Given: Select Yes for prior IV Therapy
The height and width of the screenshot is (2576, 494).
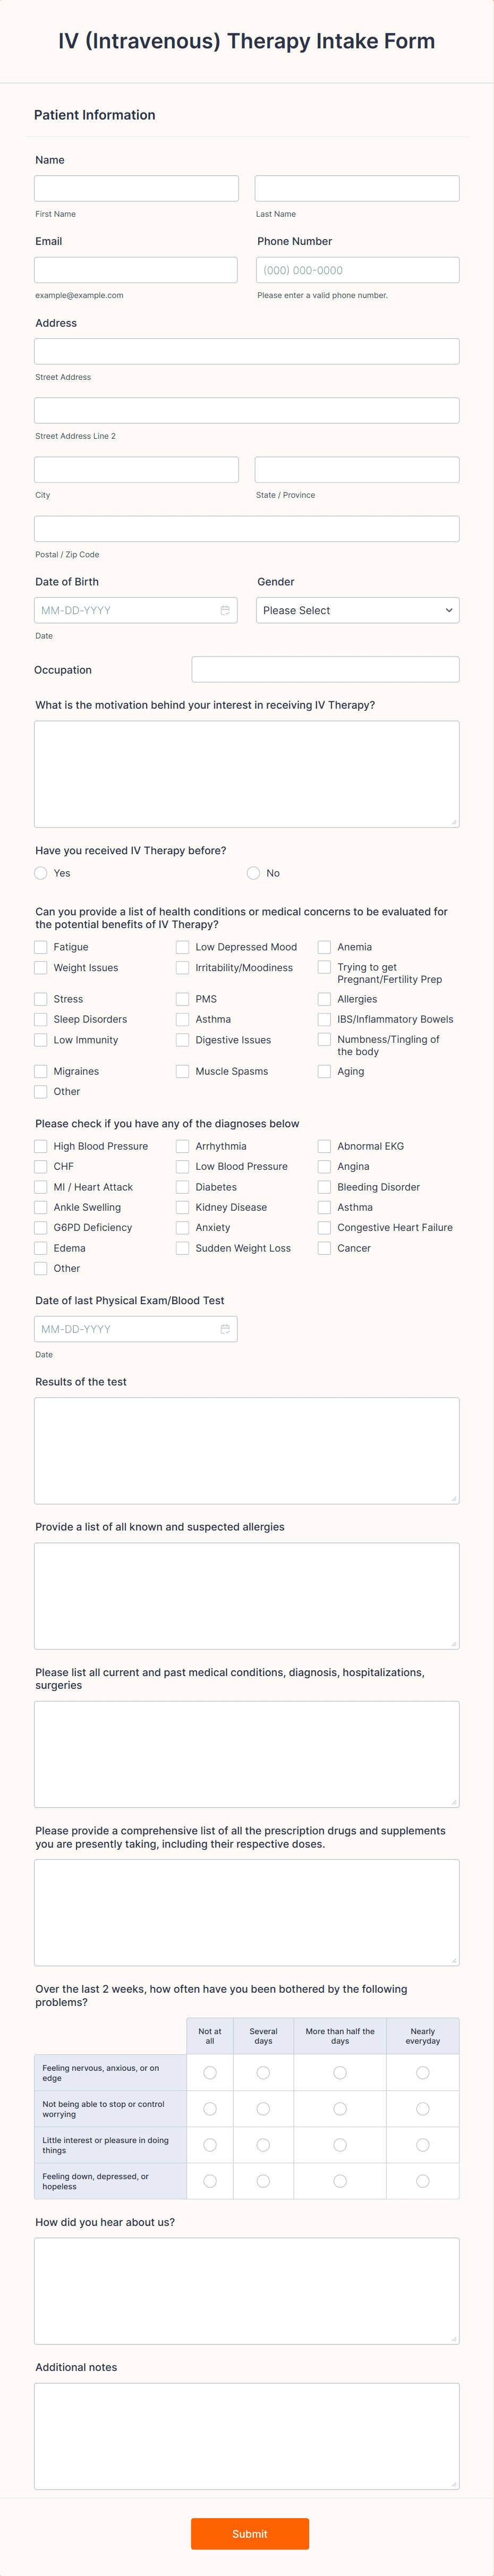Looking at the screenshot, I should 40,873.
